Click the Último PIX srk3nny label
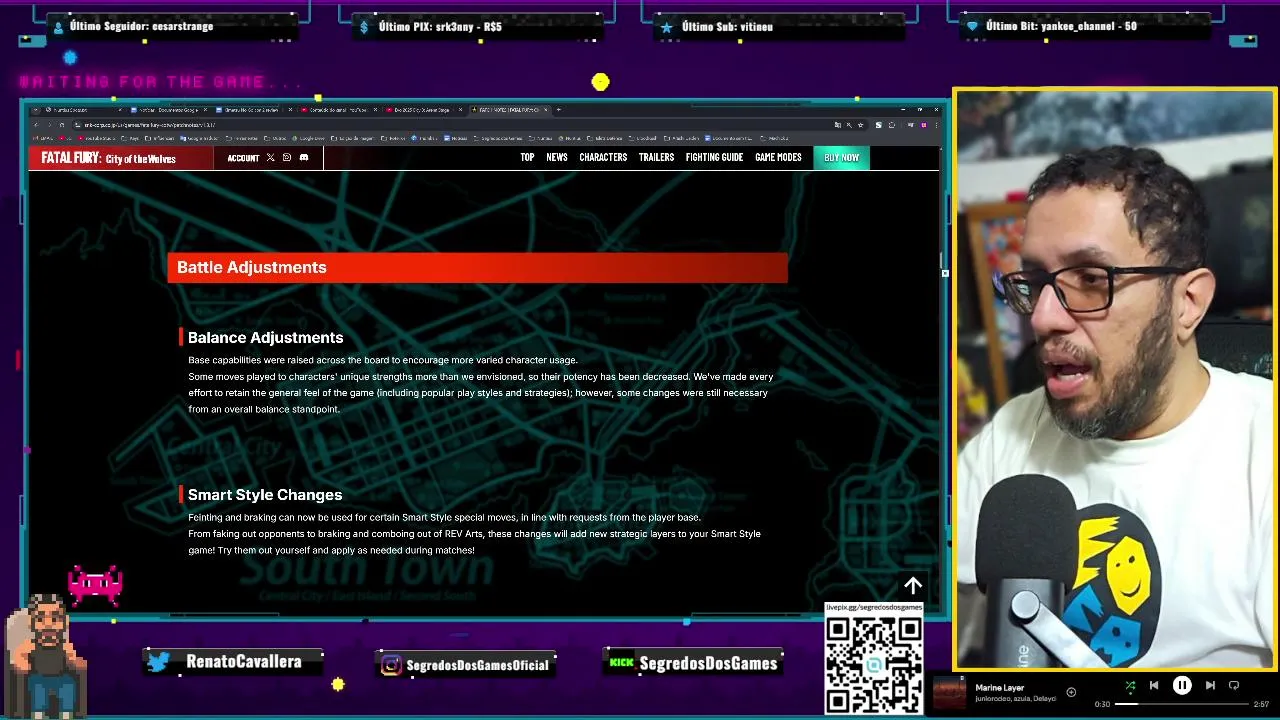 [440, 26]
